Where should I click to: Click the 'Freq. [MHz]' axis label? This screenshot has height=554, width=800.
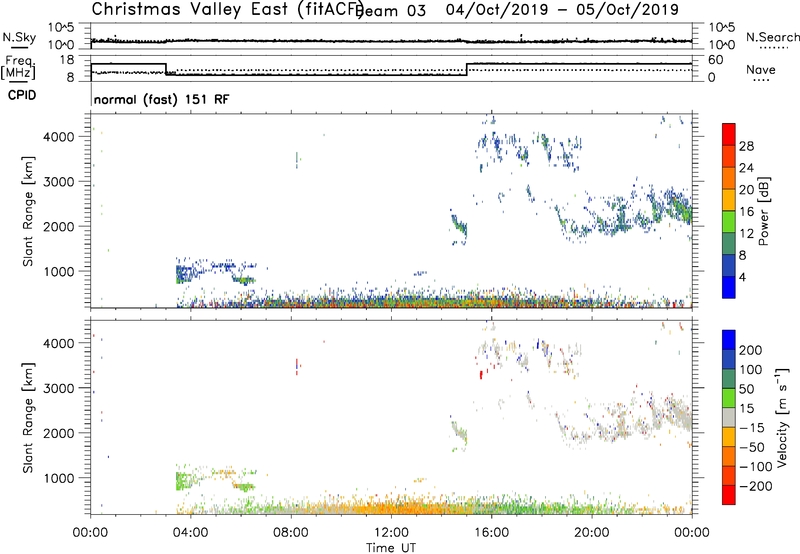pos(18,67)
